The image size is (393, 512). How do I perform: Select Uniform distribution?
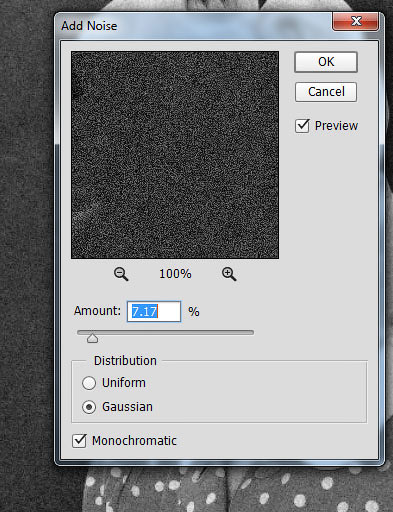pos(89,383)
